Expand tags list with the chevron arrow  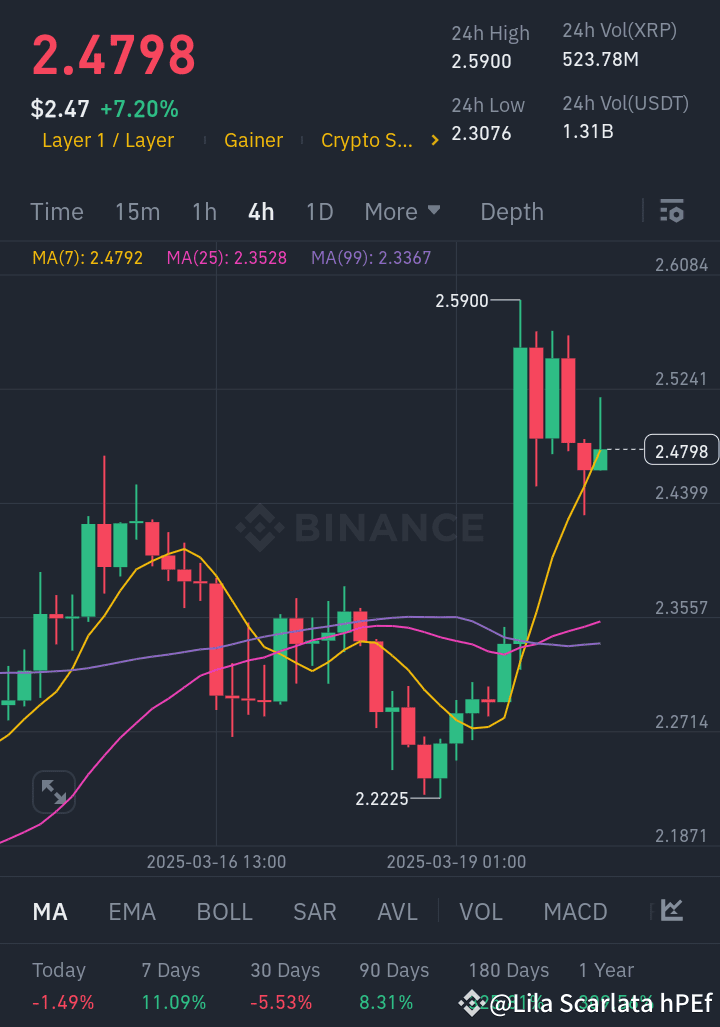434,141
